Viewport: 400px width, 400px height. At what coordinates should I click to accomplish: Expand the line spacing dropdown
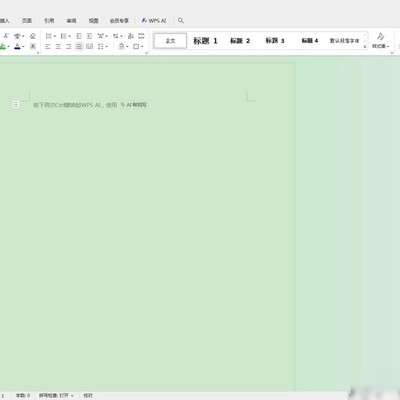point(106,47)
